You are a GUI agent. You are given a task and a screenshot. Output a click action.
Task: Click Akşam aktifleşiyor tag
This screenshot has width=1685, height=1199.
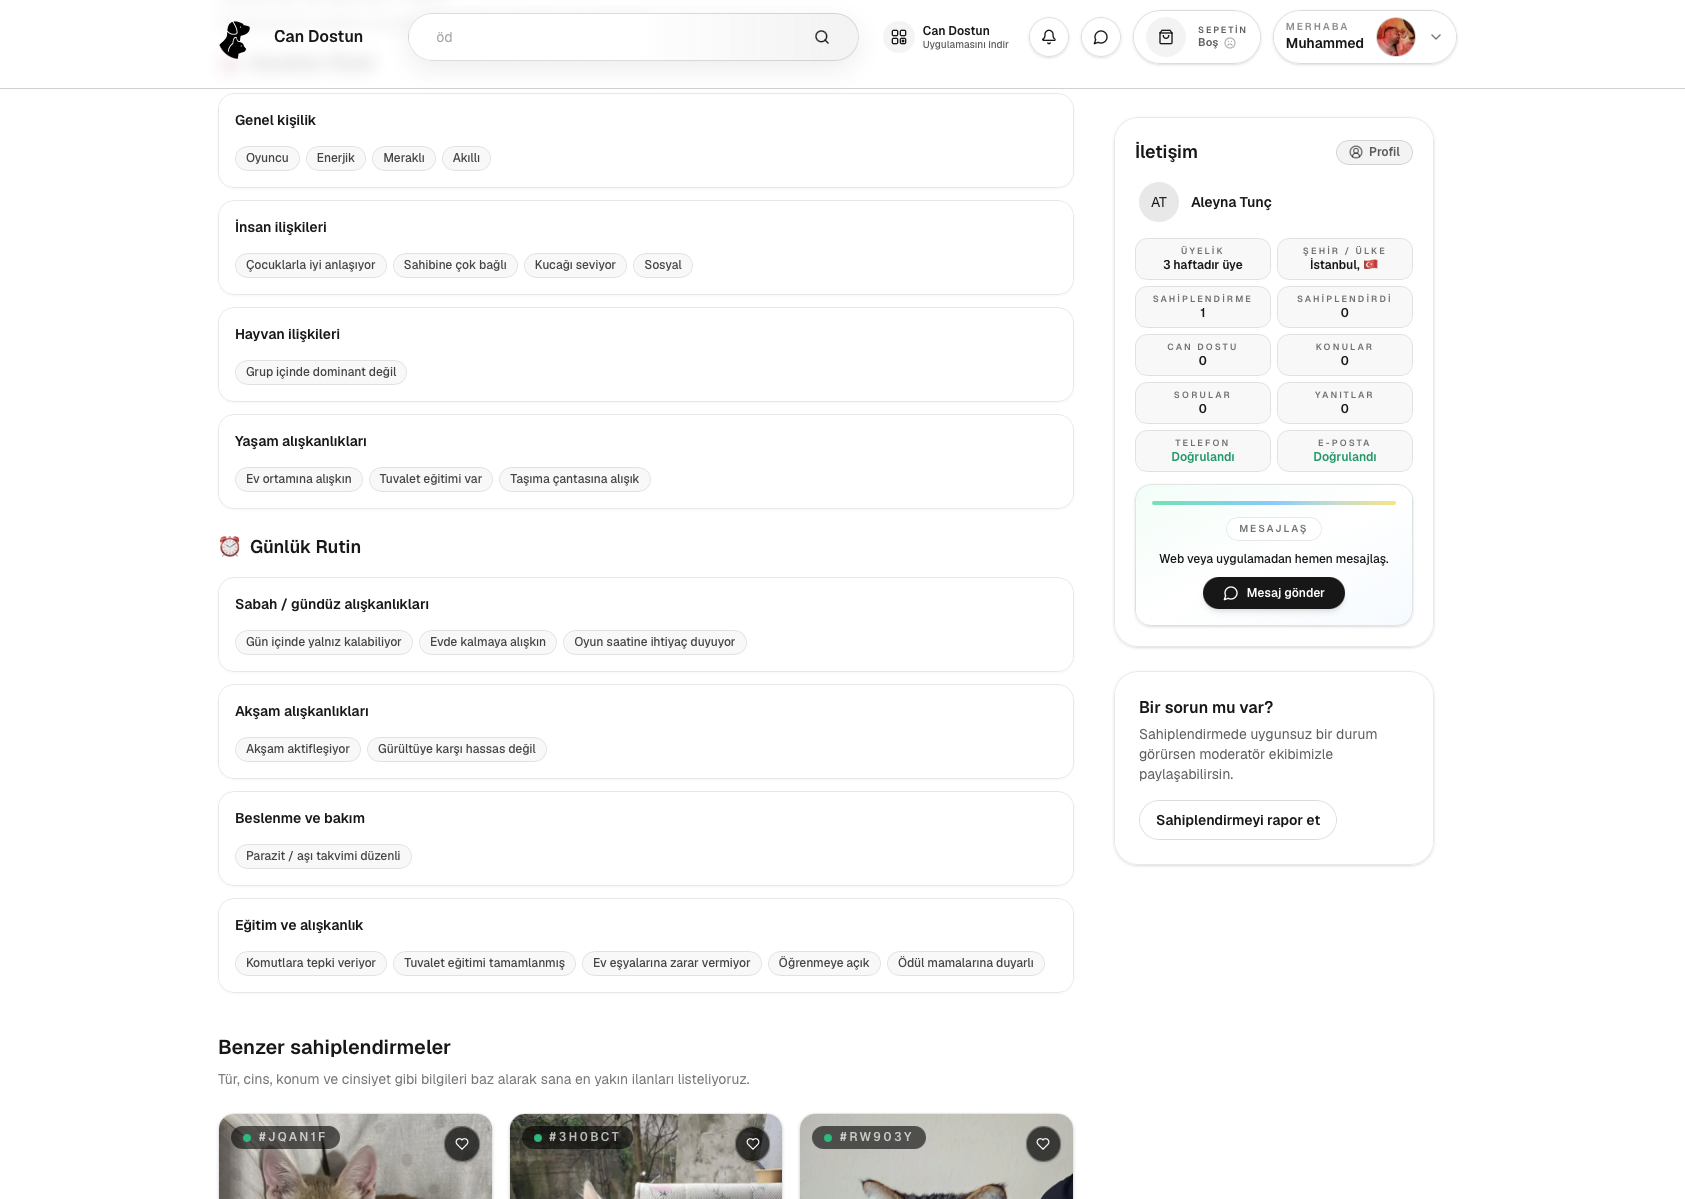pos(298,749)
